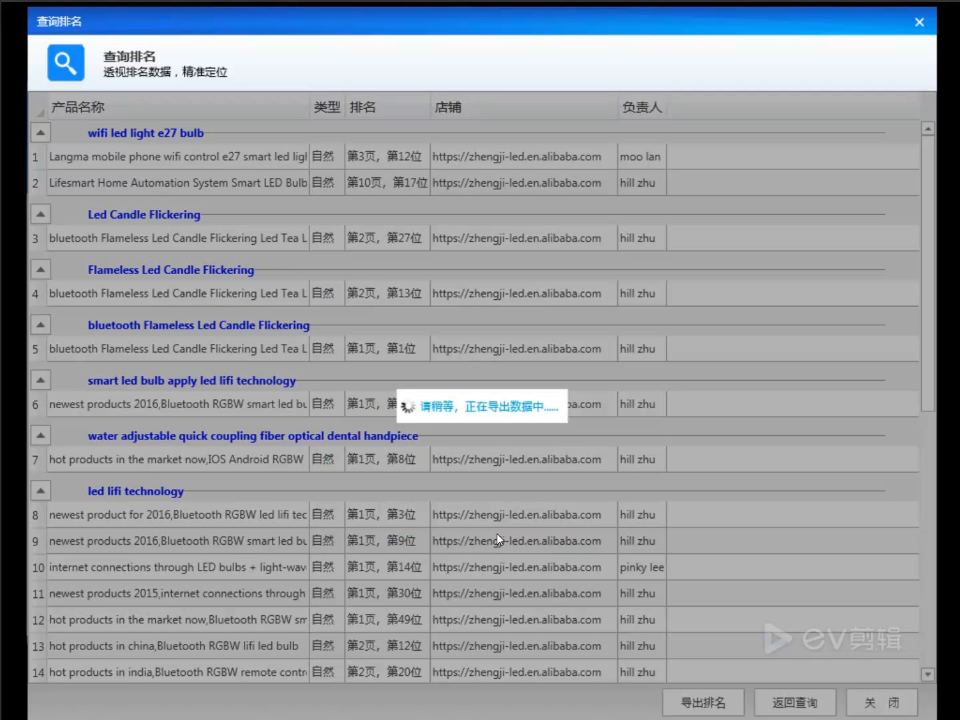Select the "Lifesmart Home Automation System" row
The width and height of the screenshot is (960, 720).
tap(475, 183)
